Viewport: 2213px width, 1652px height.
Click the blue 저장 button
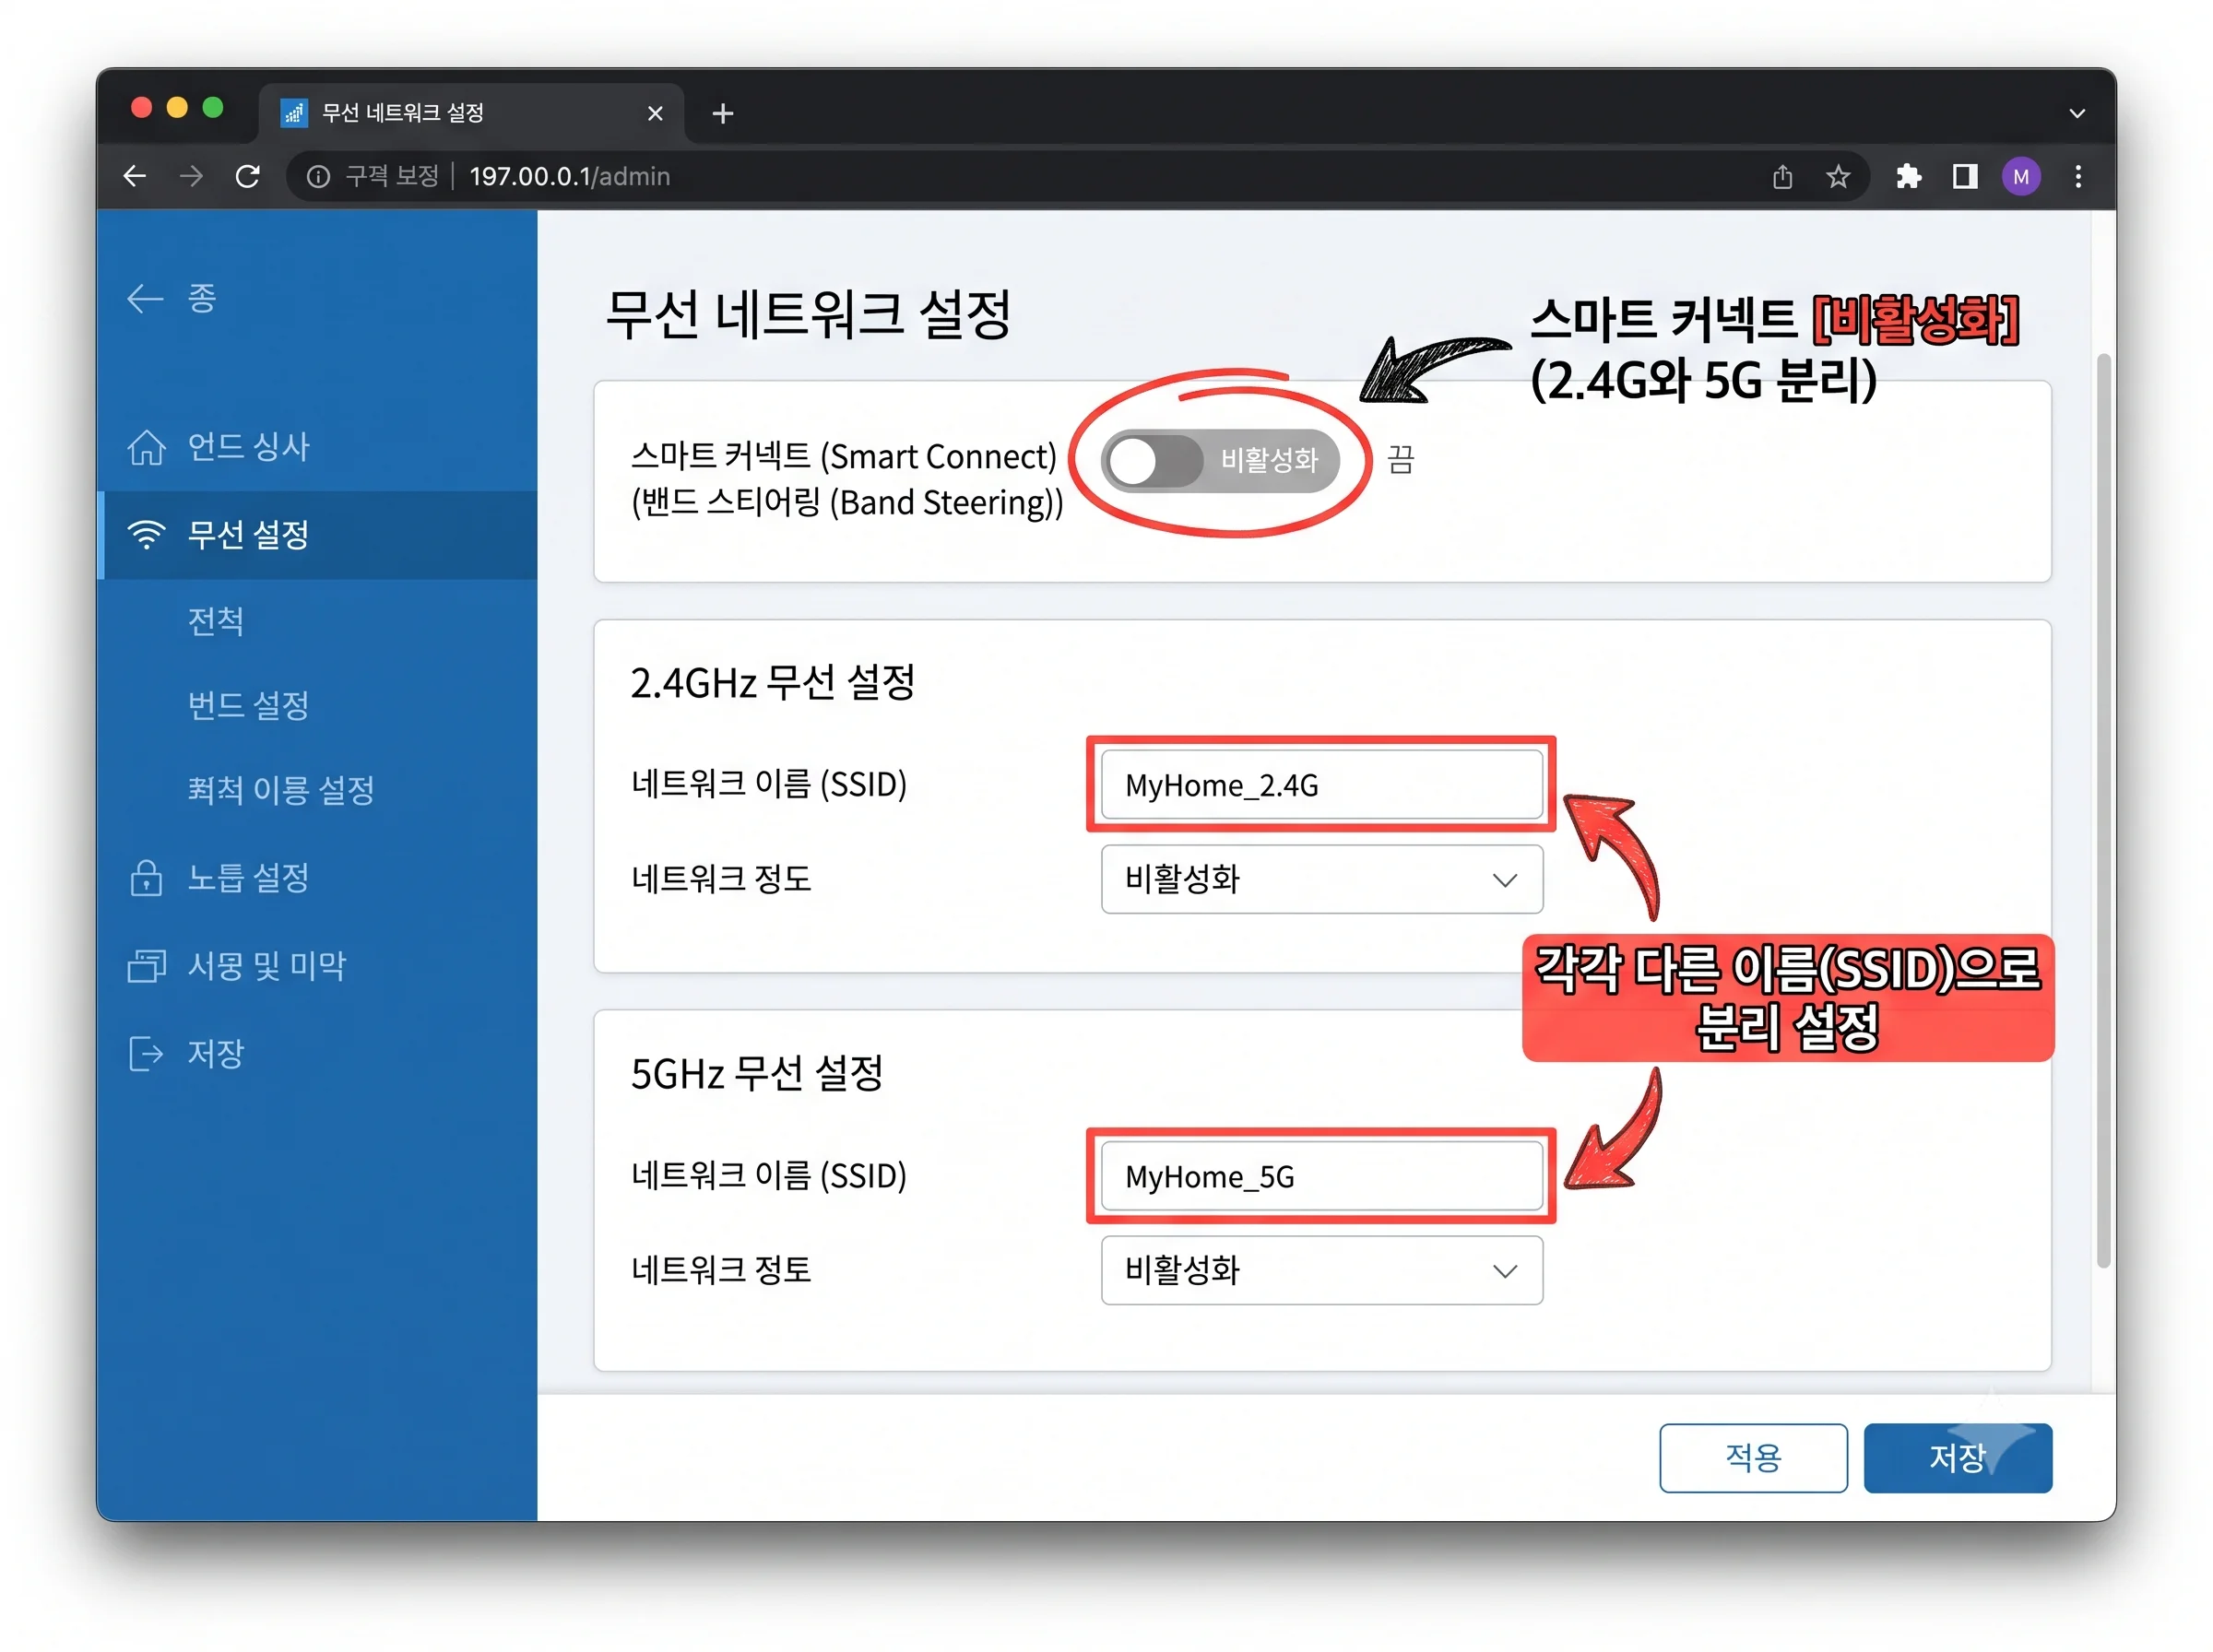1956,1457
